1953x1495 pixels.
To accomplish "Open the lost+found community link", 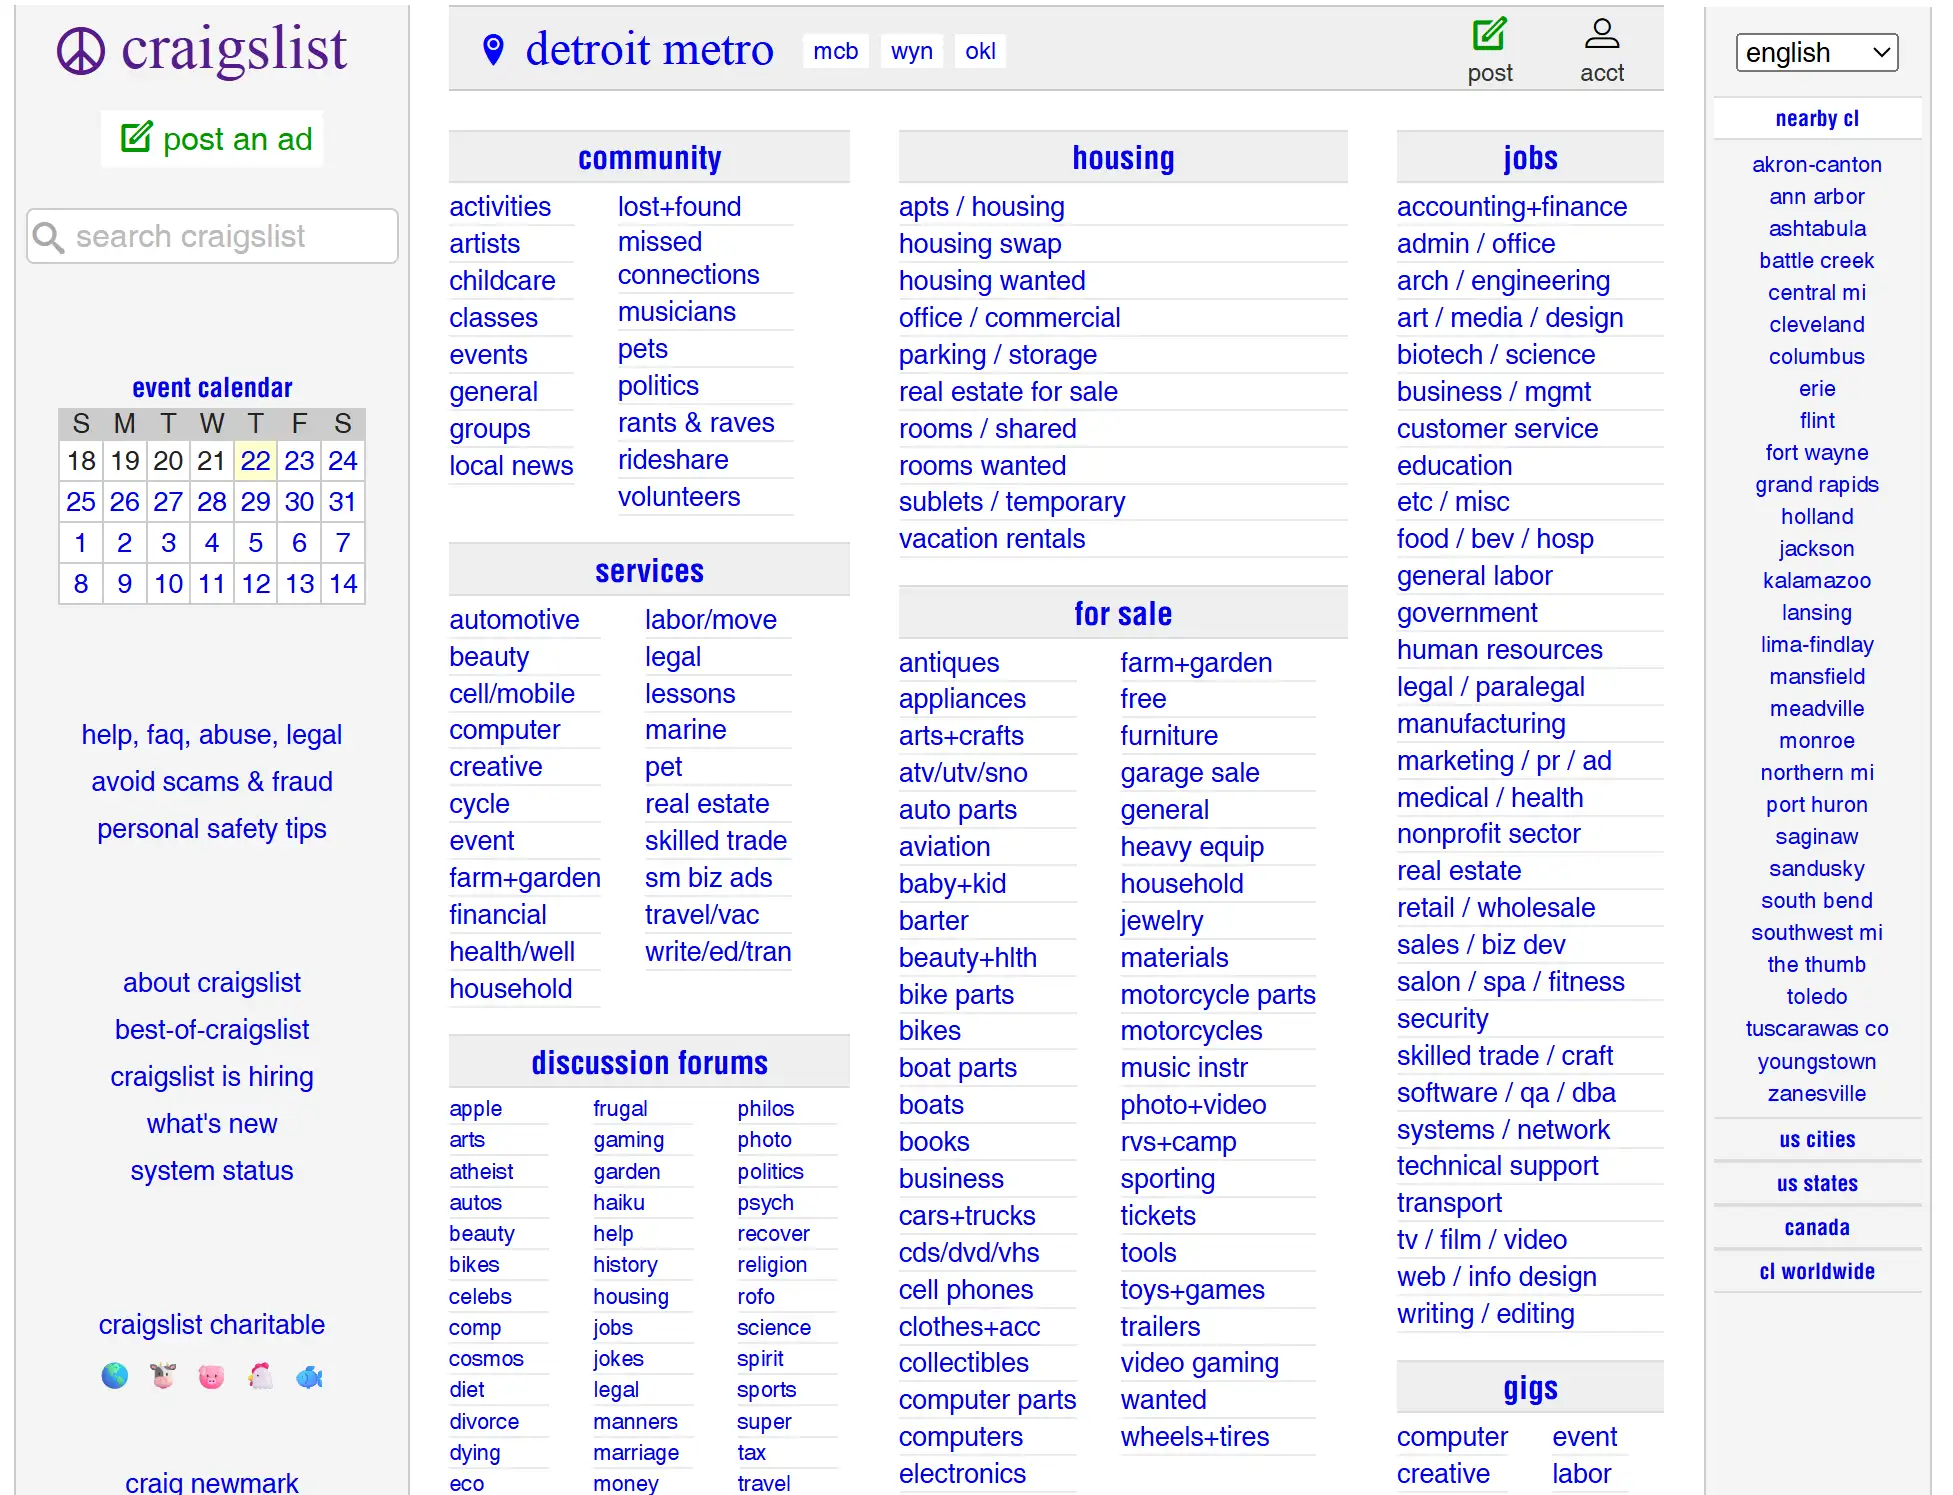I will (679, 206).
